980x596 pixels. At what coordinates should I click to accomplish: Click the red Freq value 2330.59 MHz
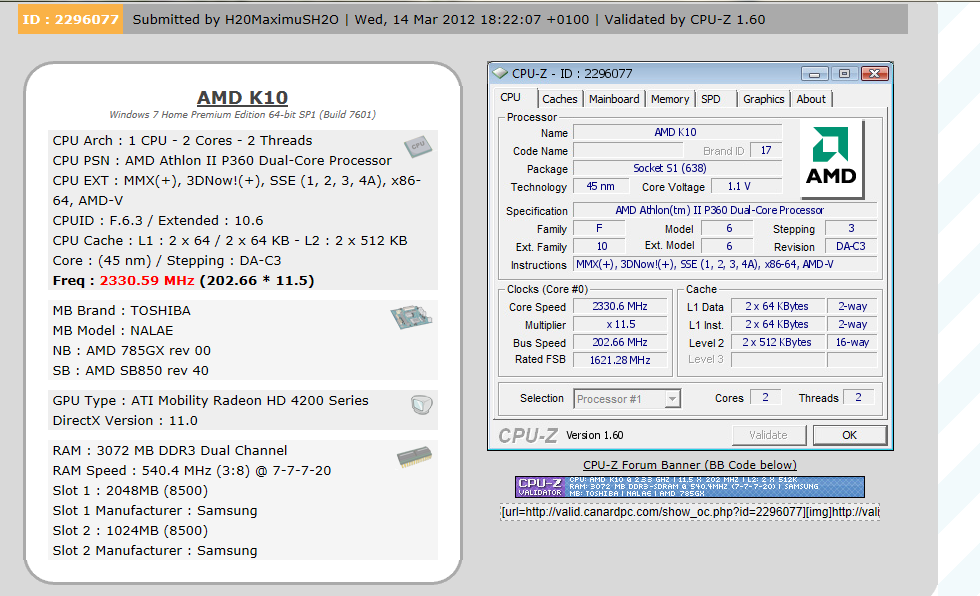[x=147, y=281]
